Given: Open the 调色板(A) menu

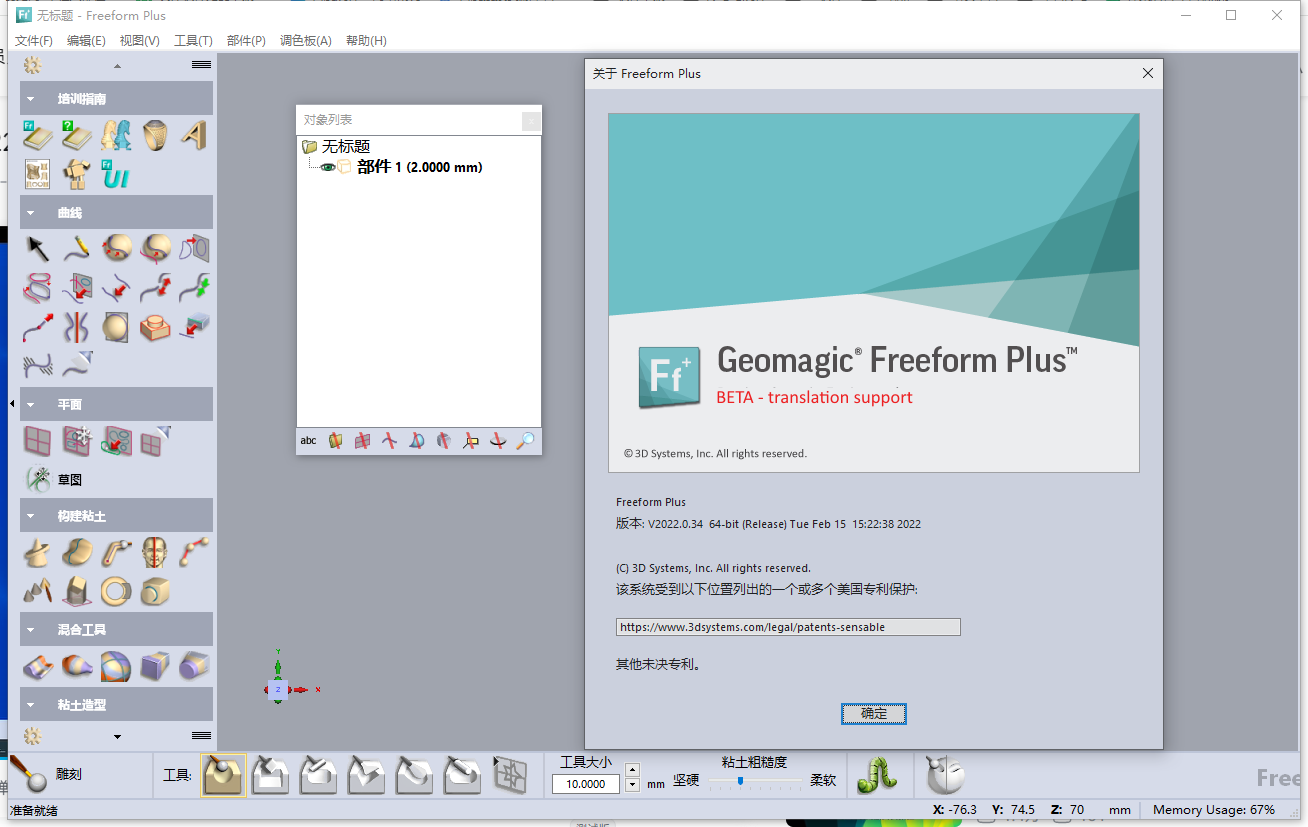Looking at the screenshot, I should tap(306, 41).
